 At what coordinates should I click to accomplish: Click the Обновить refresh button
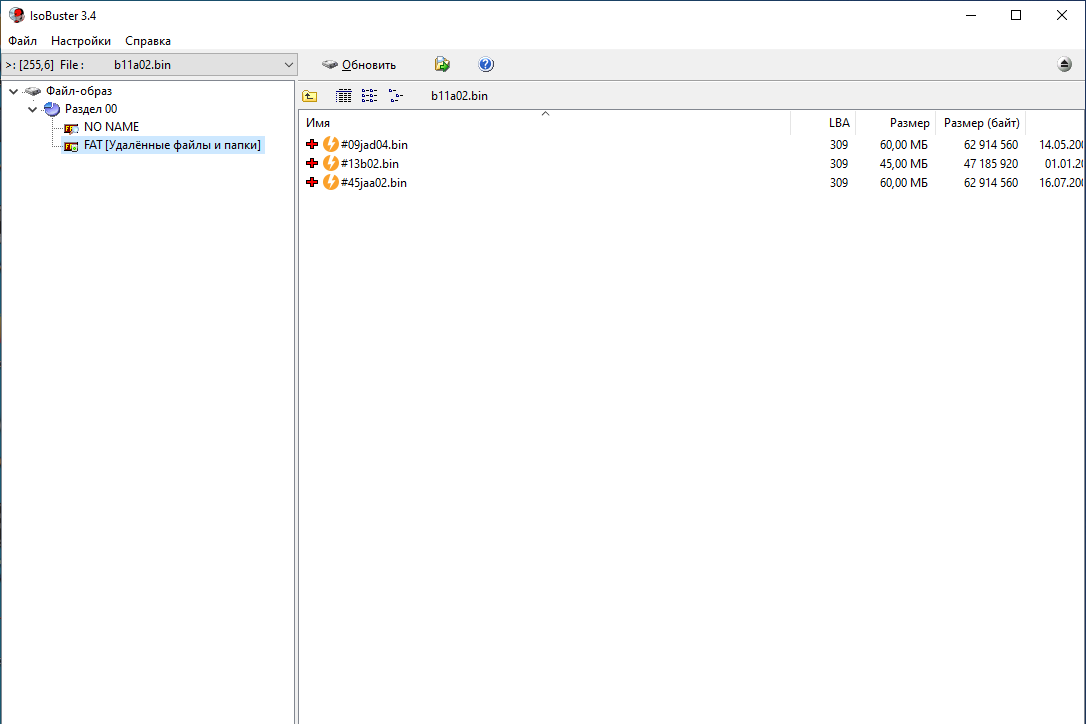(359, 65)
